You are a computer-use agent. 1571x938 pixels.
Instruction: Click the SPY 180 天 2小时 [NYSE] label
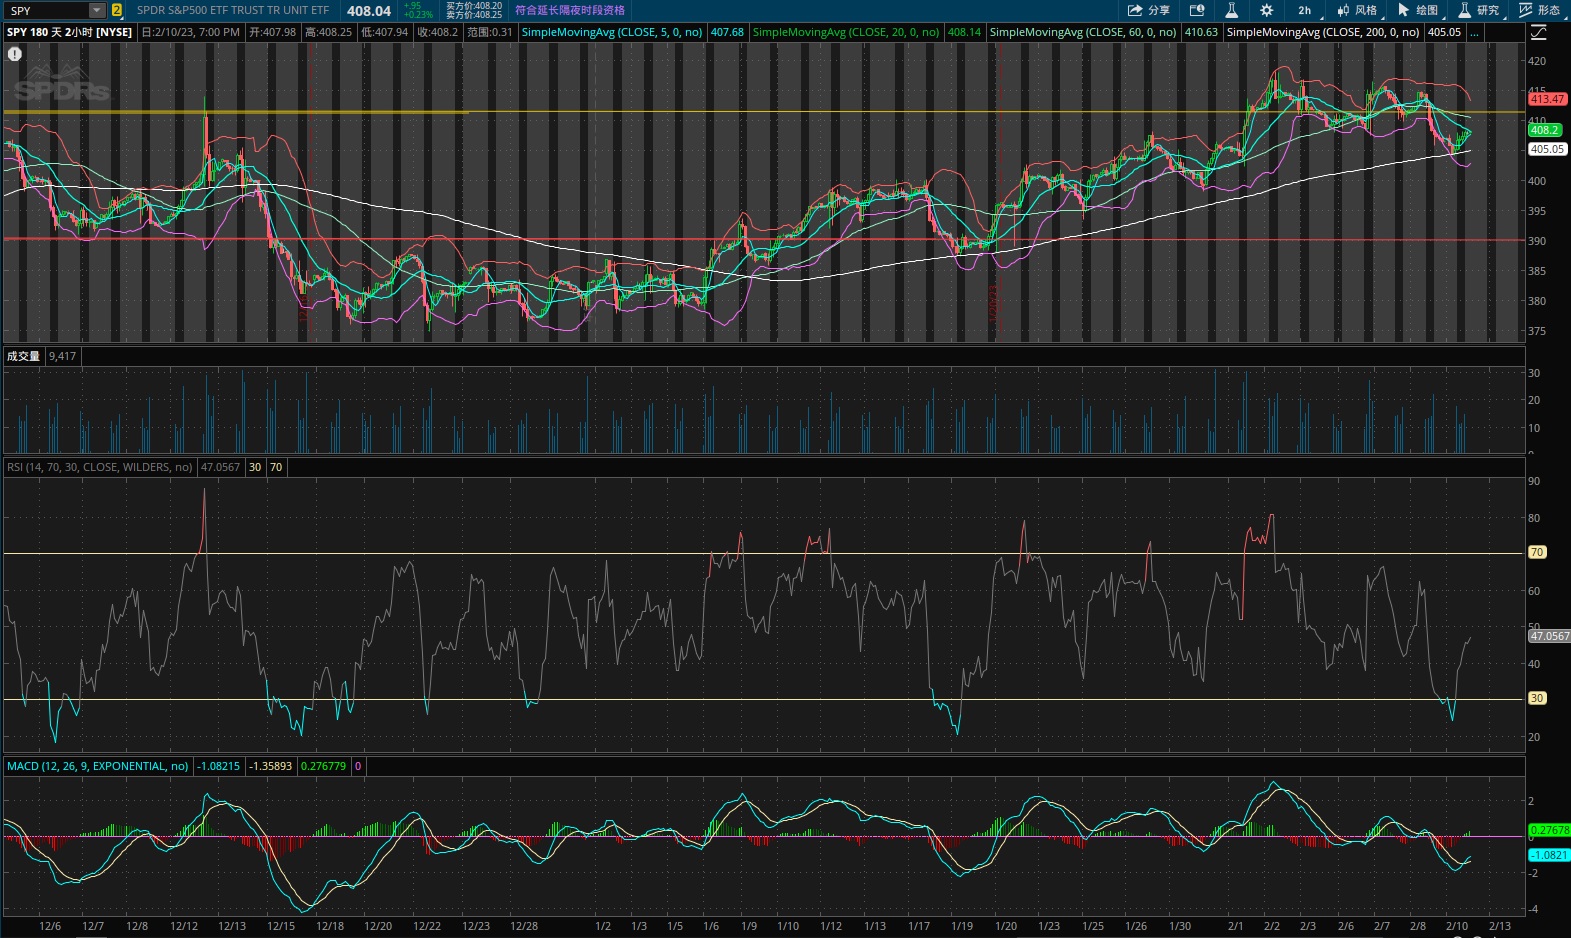[69, 32]
